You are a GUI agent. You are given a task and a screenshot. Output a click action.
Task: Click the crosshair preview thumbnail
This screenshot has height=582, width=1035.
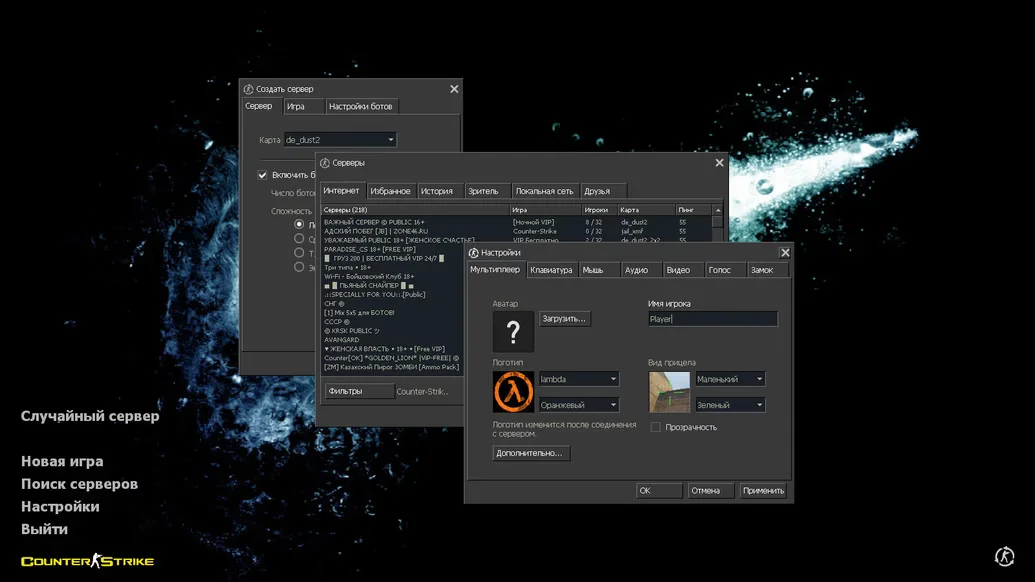click(x=669, y=392)
